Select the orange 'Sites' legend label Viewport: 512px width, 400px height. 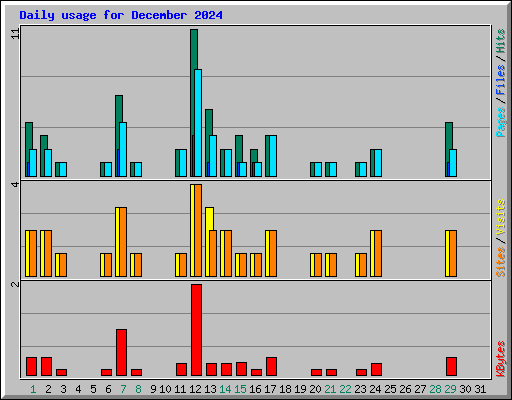pyautogui.click(x=501, y=262)
